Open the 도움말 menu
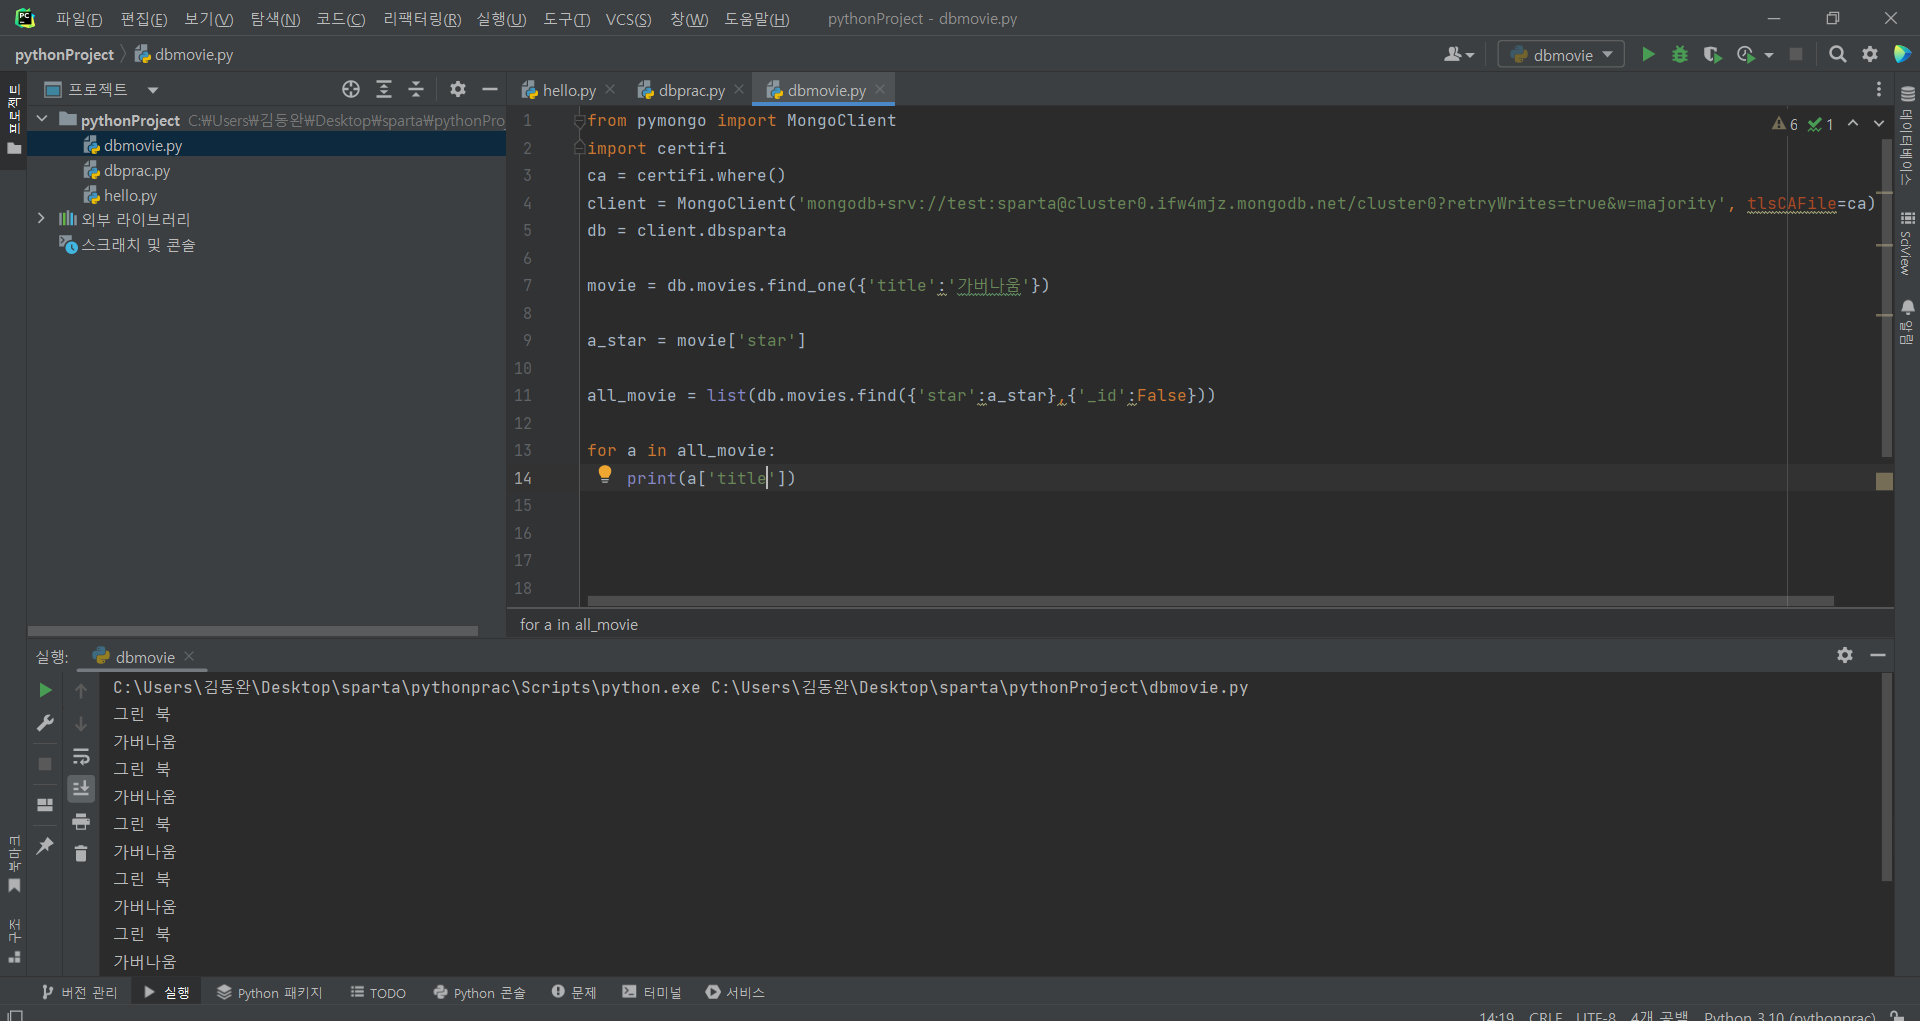The width and height of the screenshot is (1920, 1021). click(757, 19)
